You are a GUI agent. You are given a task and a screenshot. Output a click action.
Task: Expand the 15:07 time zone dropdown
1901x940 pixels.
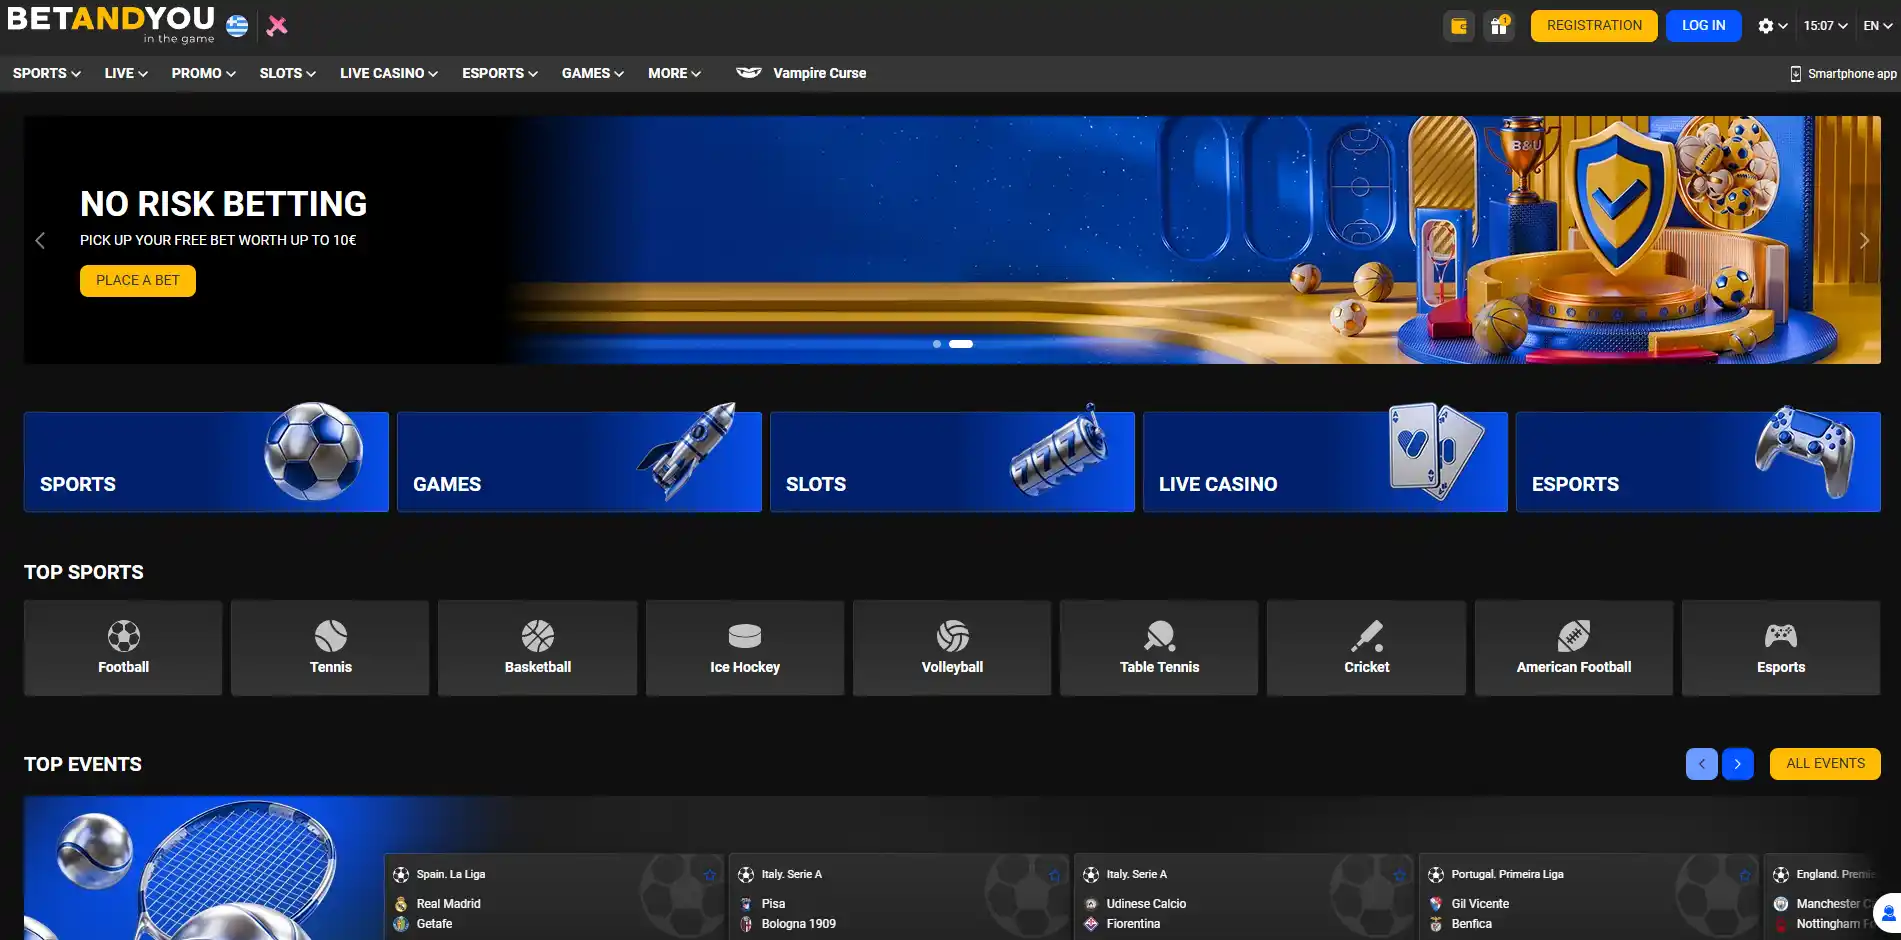(x=1825, y=26)
